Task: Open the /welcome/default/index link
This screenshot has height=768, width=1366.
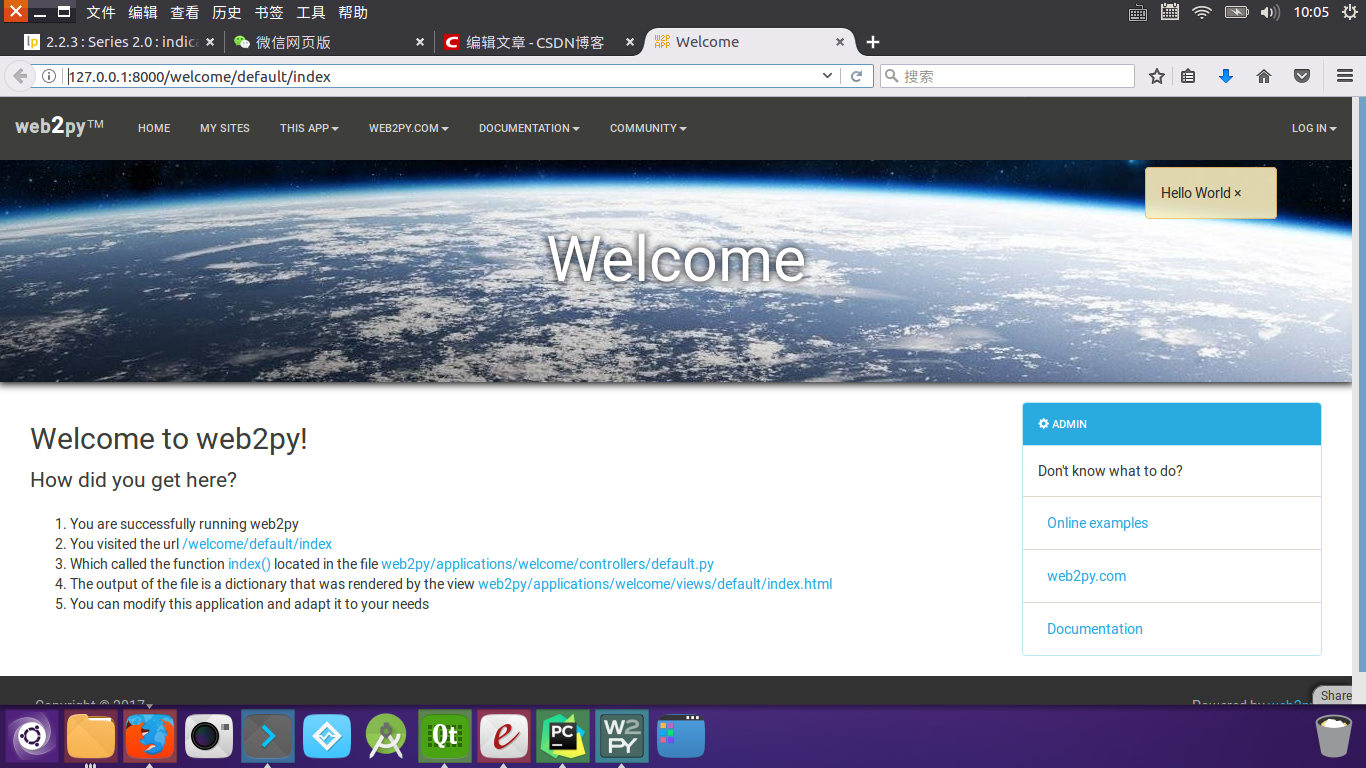Action: point(257,544)
